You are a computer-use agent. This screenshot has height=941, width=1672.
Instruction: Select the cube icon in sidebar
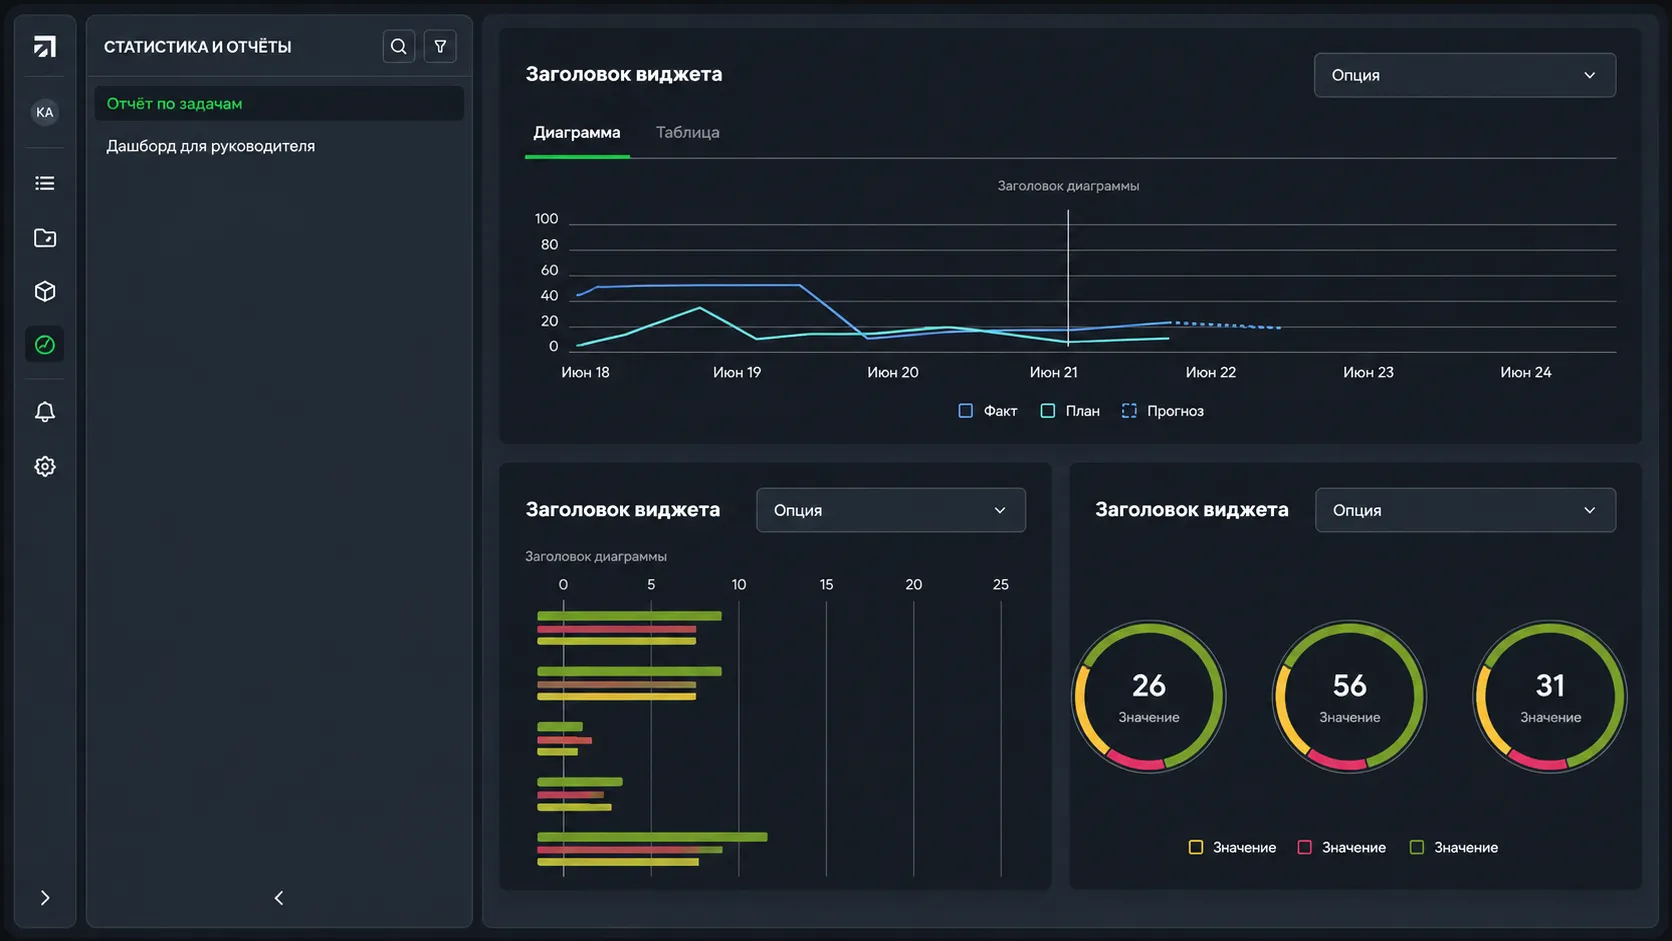pyautogui.click(x=45, y=291)
